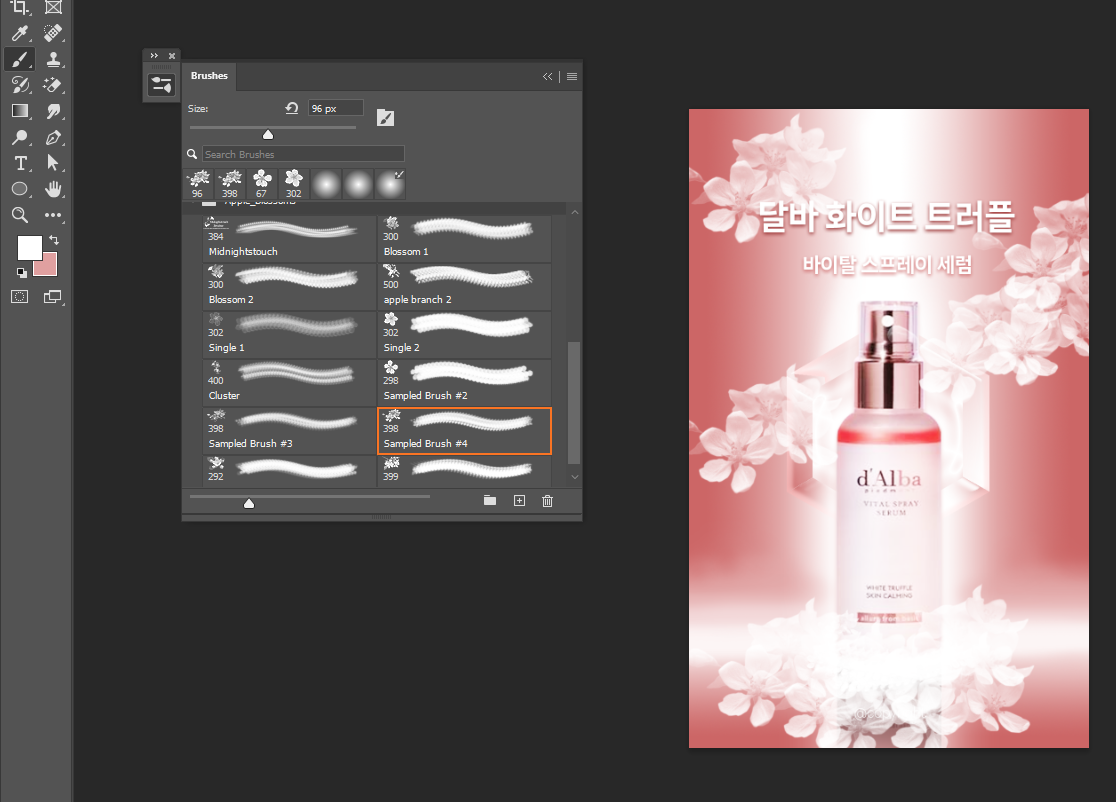The width and height of the screenshot is (1116, 802).
Task: Select the Spot Healing Brush tool
Action: pyautogui.click(x=53, y=33)
